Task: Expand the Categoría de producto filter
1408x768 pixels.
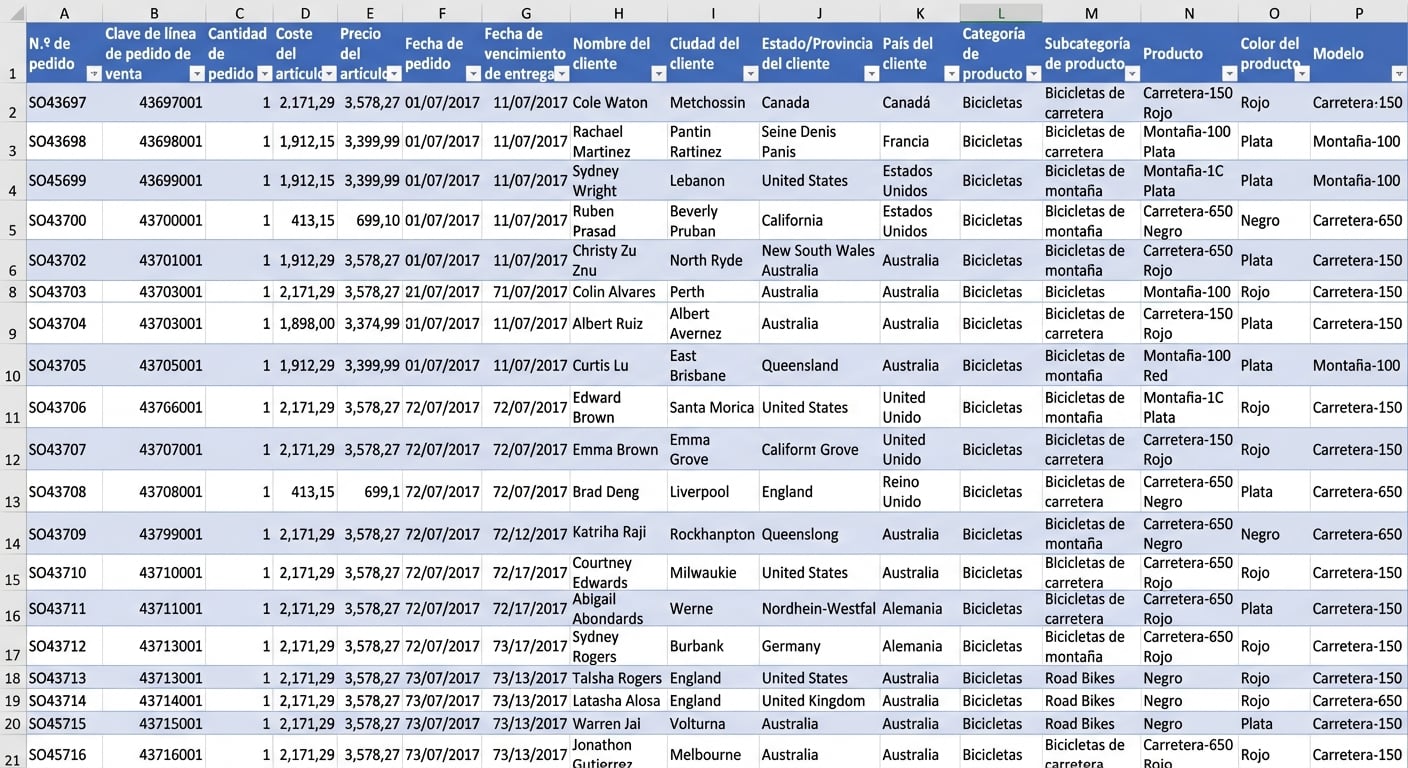Action: click(1033, 74)
